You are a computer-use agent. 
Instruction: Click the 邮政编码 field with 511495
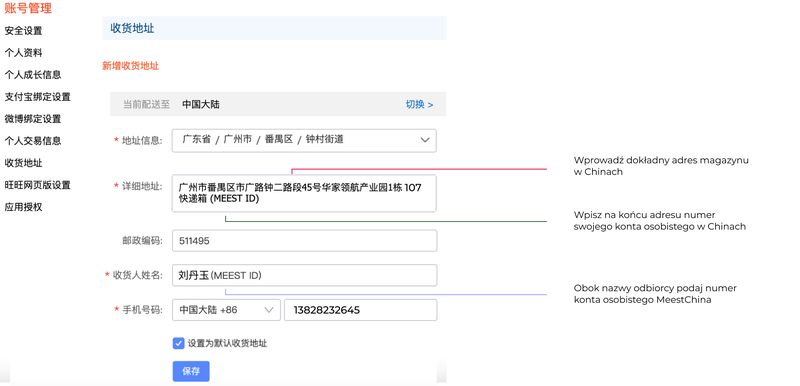(305, 241)
